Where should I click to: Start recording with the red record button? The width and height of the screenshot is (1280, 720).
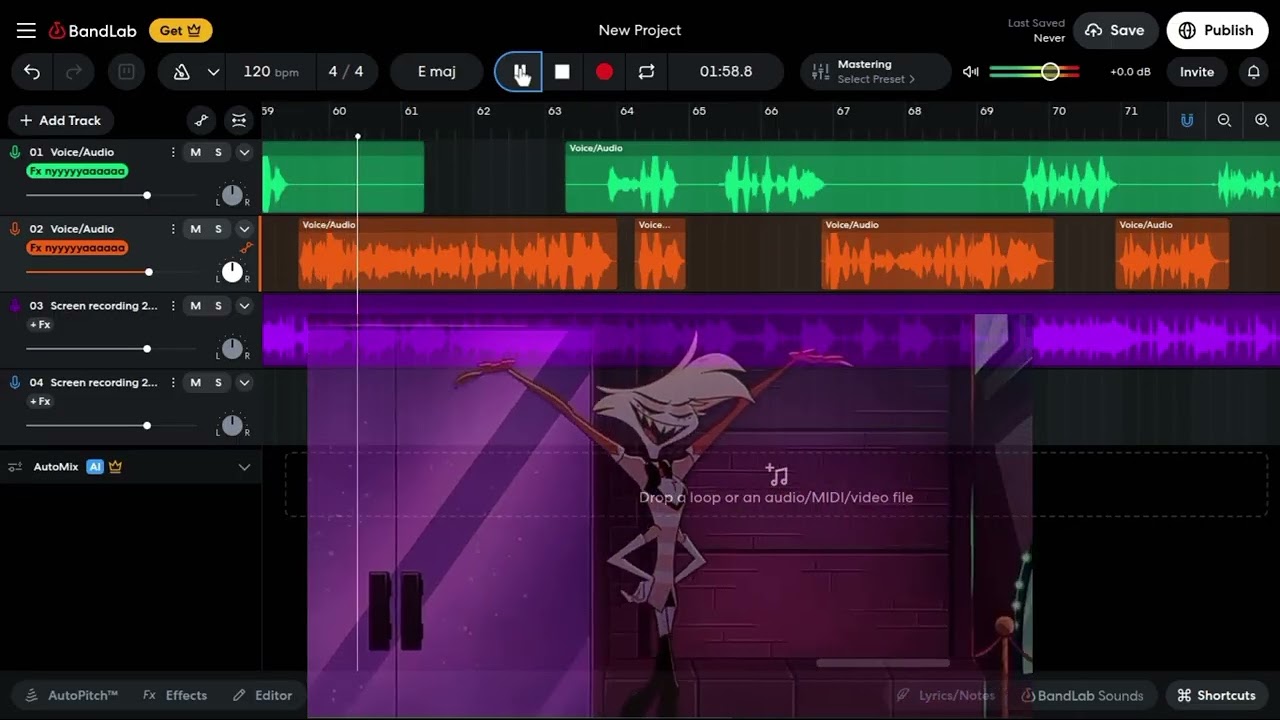[604, 72]
